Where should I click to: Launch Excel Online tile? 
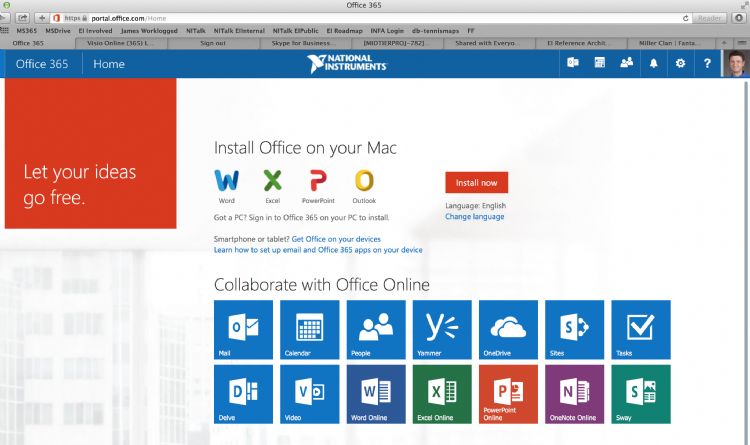(442, 394)
